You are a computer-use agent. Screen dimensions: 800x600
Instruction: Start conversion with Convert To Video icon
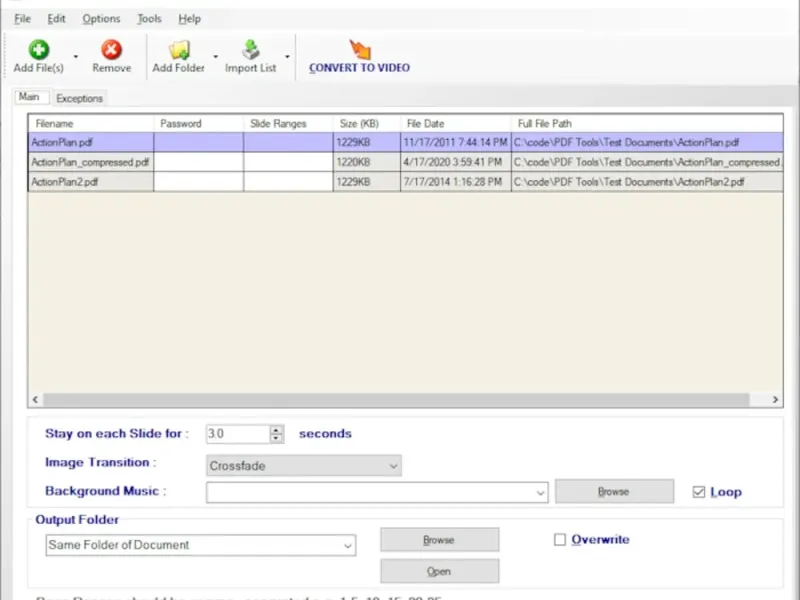[x=359, y=50]
